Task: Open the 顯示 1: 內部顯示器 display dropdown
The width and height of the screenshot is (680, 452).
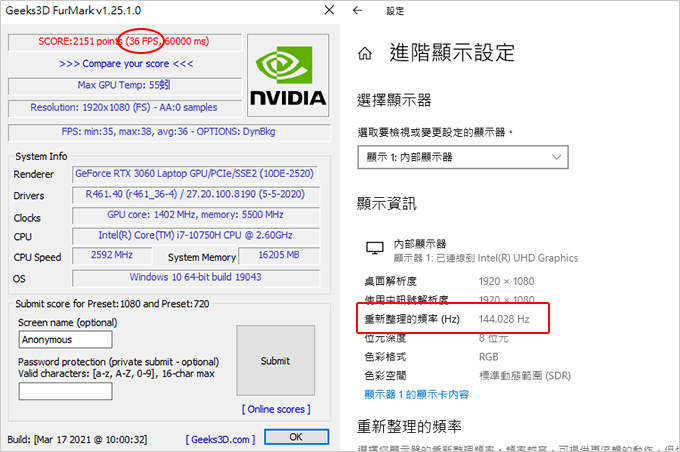Action: [x=463, y=157]
